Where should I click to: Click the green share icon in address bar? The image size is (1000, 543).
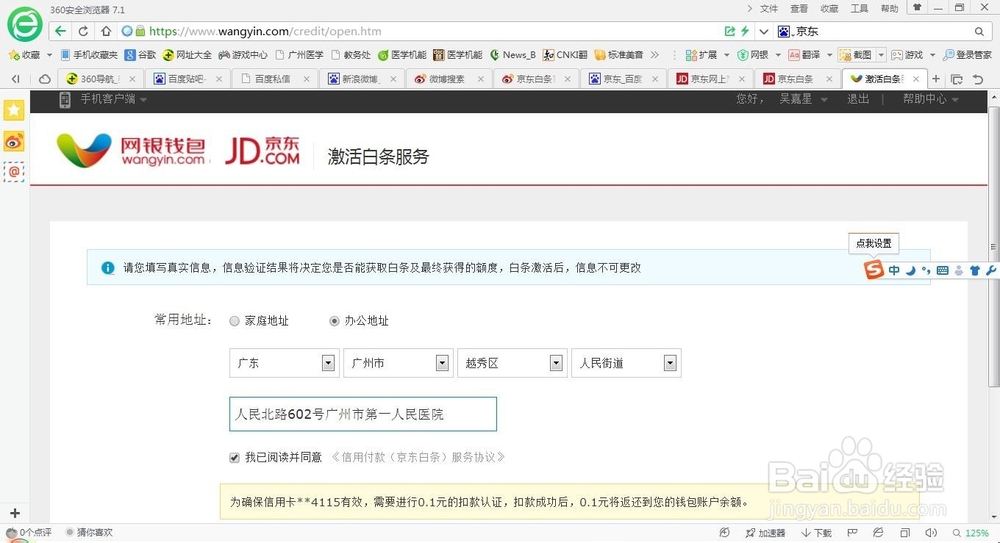coord(730,31)
